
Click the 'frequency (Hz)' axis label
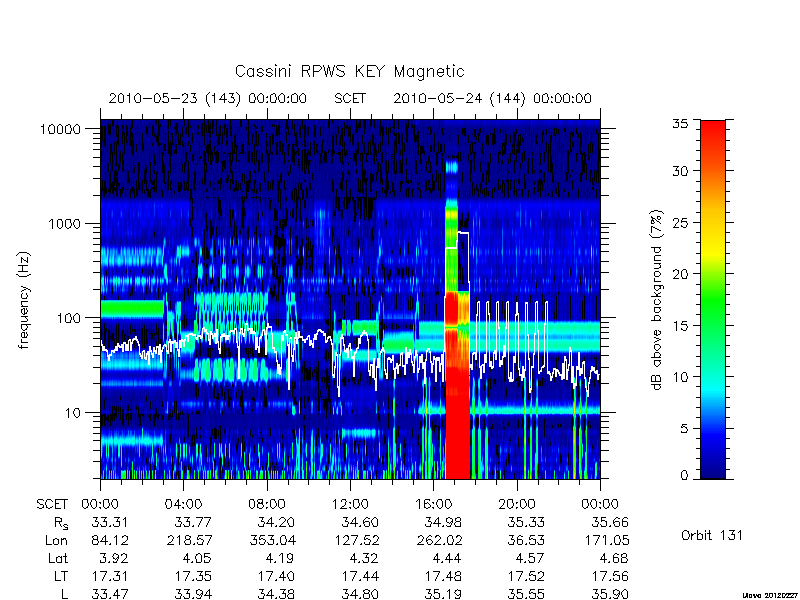coord(23,301)
